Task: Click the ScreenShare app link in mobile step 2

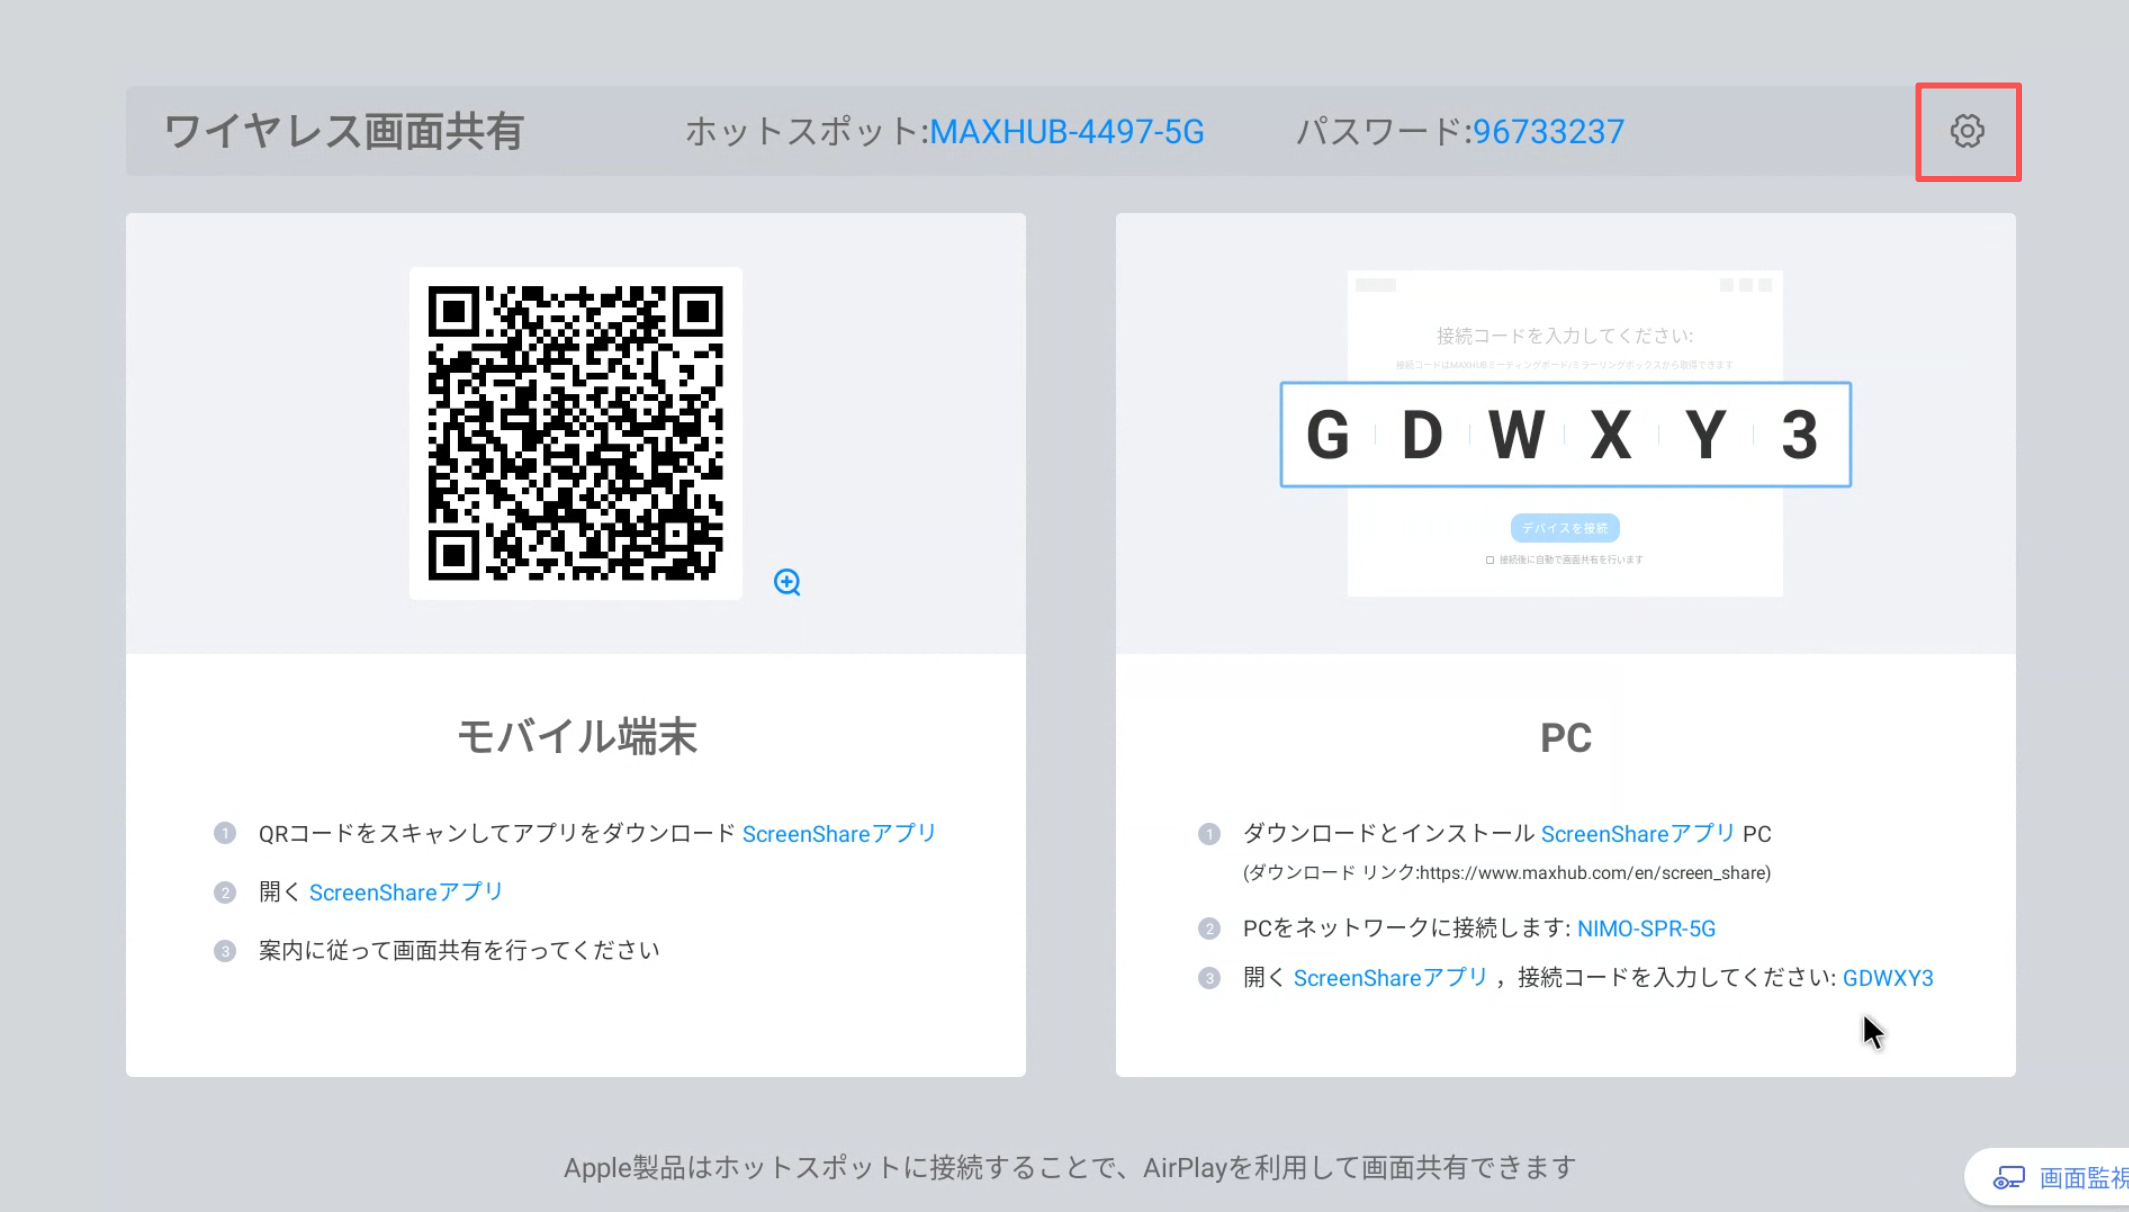Action: [x=405, y=892]
